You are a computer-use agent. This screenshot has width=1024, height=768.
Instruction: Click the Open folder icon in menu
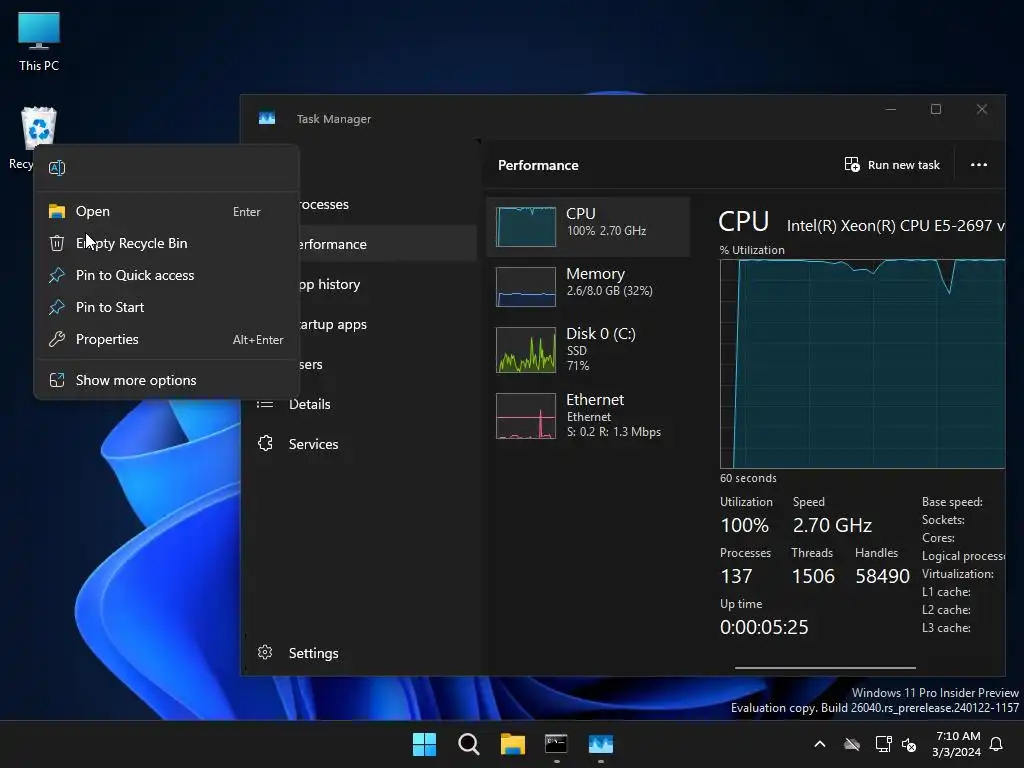57,211
